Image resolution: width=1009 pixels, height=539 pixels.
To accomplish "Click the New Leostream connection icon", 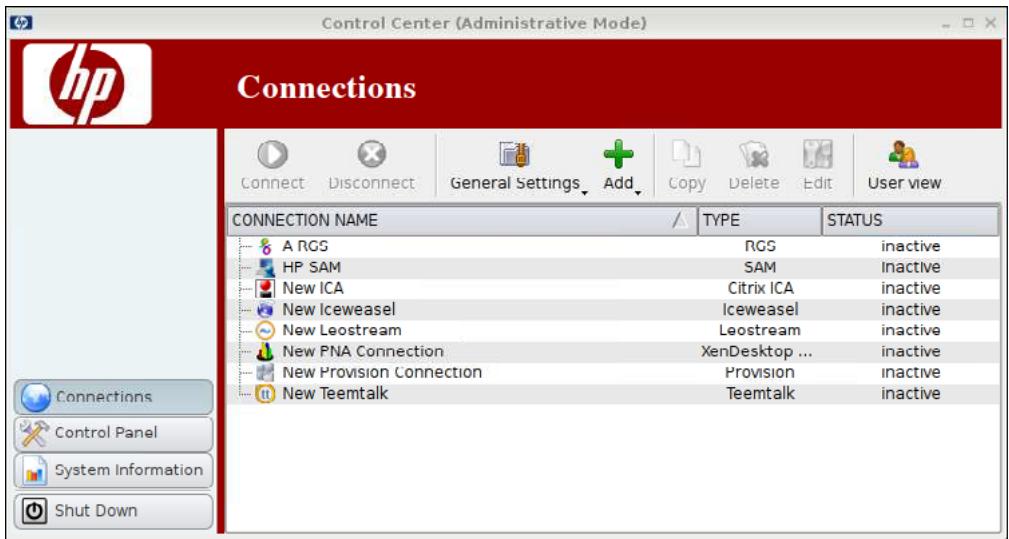I will (265, 331).
